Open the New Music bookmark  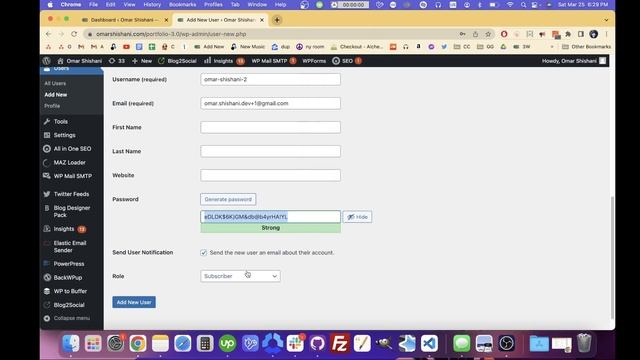point(248,47)
